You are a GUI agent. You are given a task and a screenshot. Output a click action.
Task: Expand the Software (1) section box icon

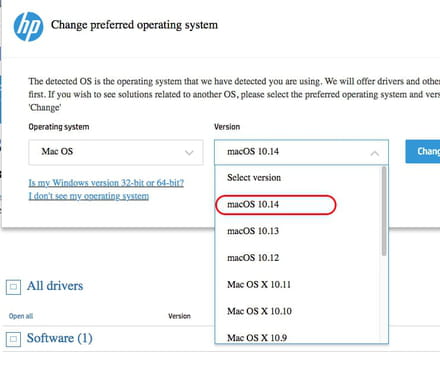[13, 339]
